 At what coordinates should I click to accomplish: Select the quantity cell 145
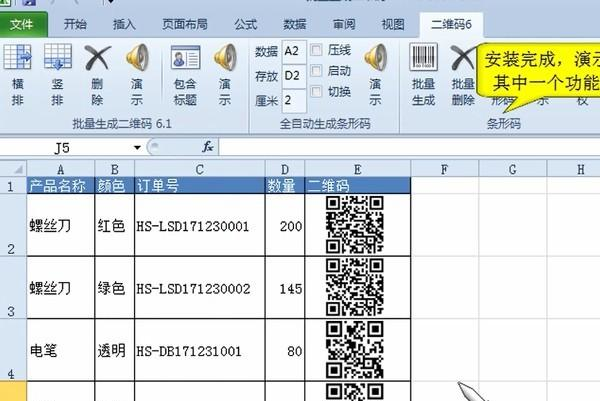point(285,288)
